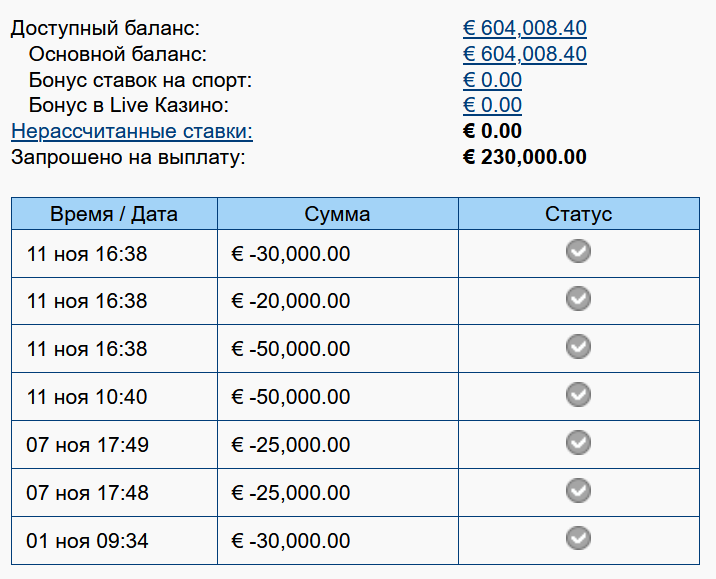This screenshot has width=716, height=579.
Task: Click status checkmark for €-30,000.00 at 11 ноя 16:38
Action: (x=578, y=251)
